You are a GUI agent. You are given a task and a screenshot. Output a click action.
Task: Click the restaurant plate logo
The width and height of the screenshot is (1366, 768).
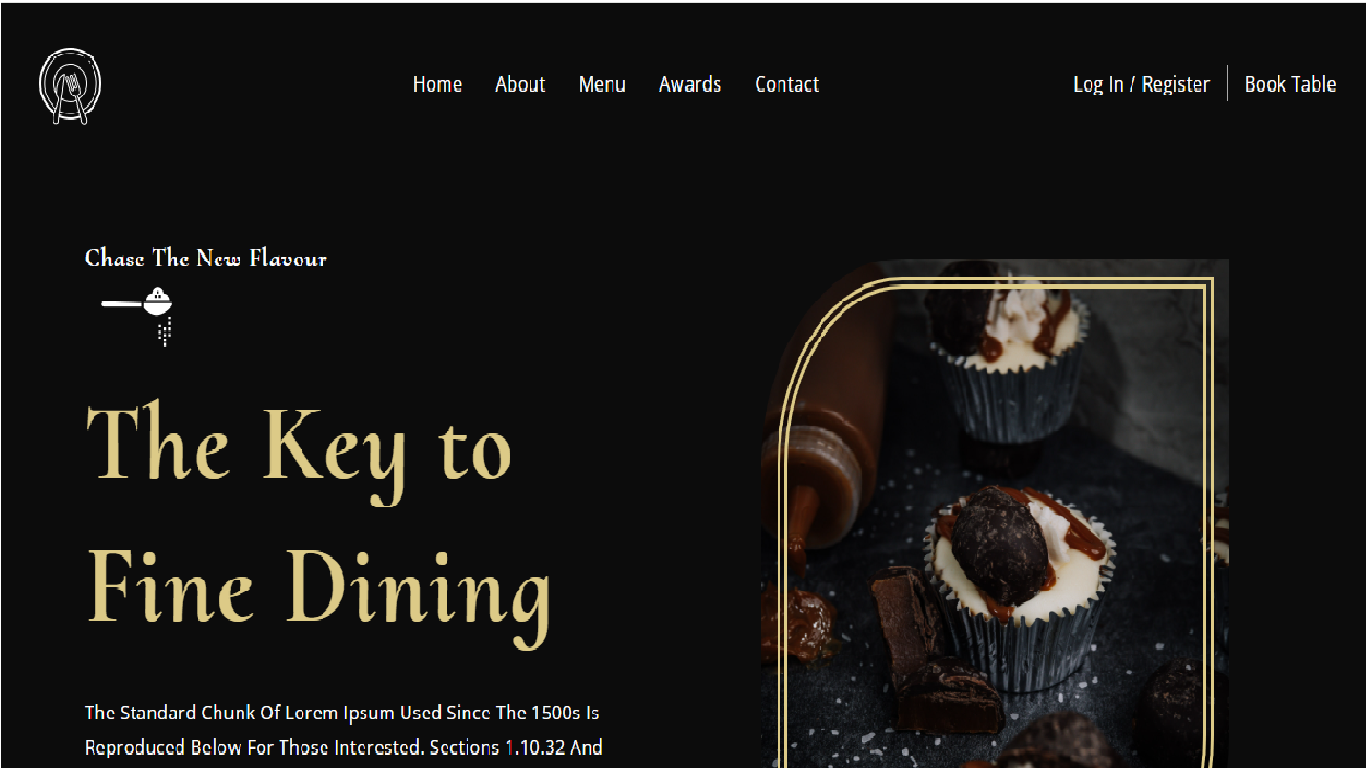click(x=70, y=86)
